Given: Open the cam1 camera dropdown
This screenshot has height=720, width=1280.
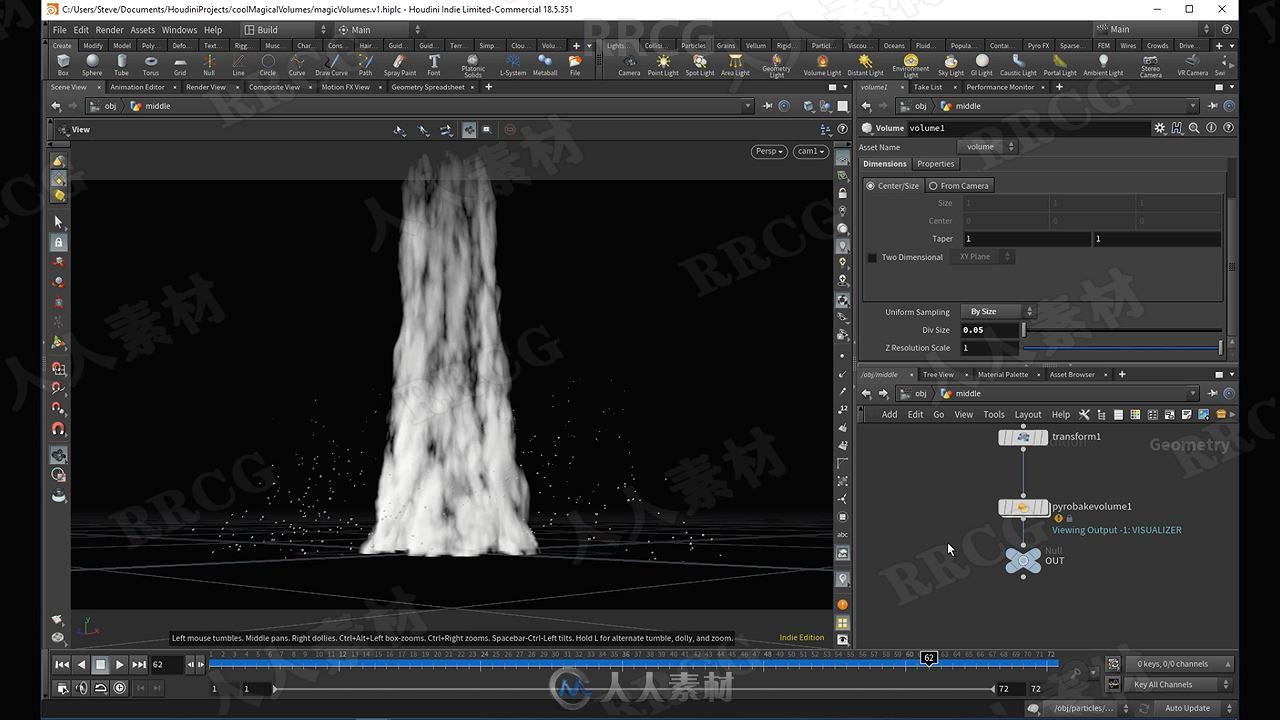Looking at the screenshot, I should pos(810,151).
